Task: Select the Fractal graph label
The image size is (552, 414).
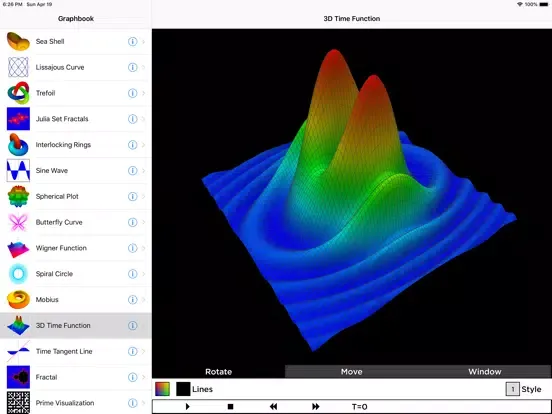Action: [46, 377]
